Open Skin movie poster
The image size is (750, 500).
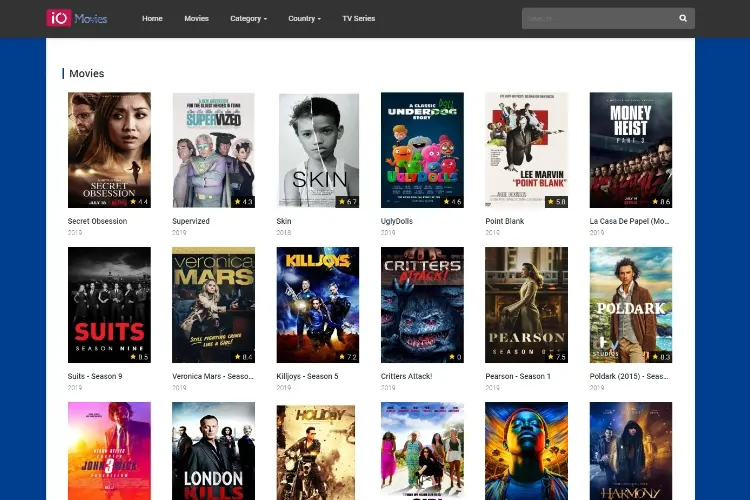click(318, 150)
